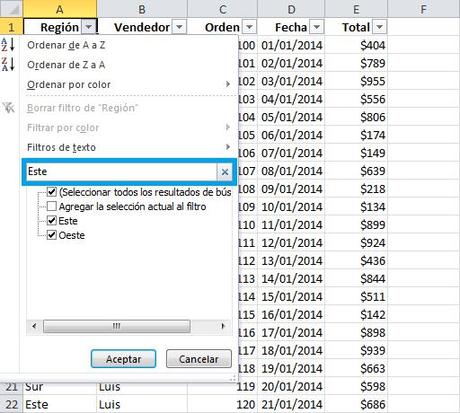Open the Total filter dropdown

pyautogui.click(x=379, y=27)
